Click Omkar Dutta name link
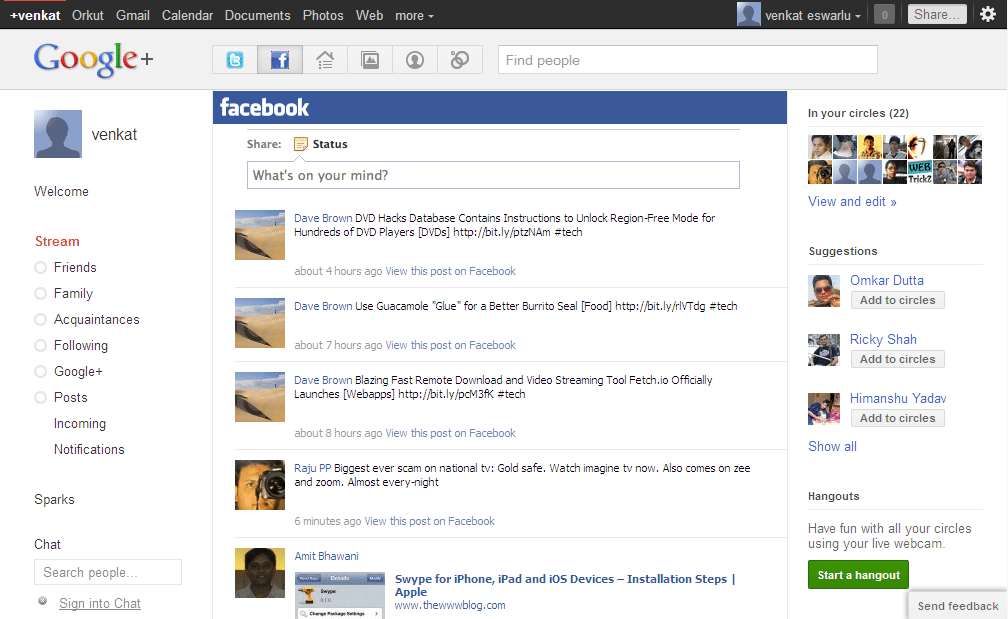 pyautogui.click(x=886, y=280)
